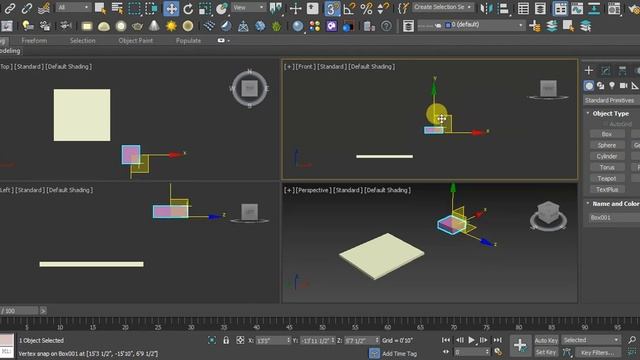Open the Selection ribbon tab
Image resolution: width=640 pixels, height=360 pixels.
pyautogui.click(x=82, y=40)
